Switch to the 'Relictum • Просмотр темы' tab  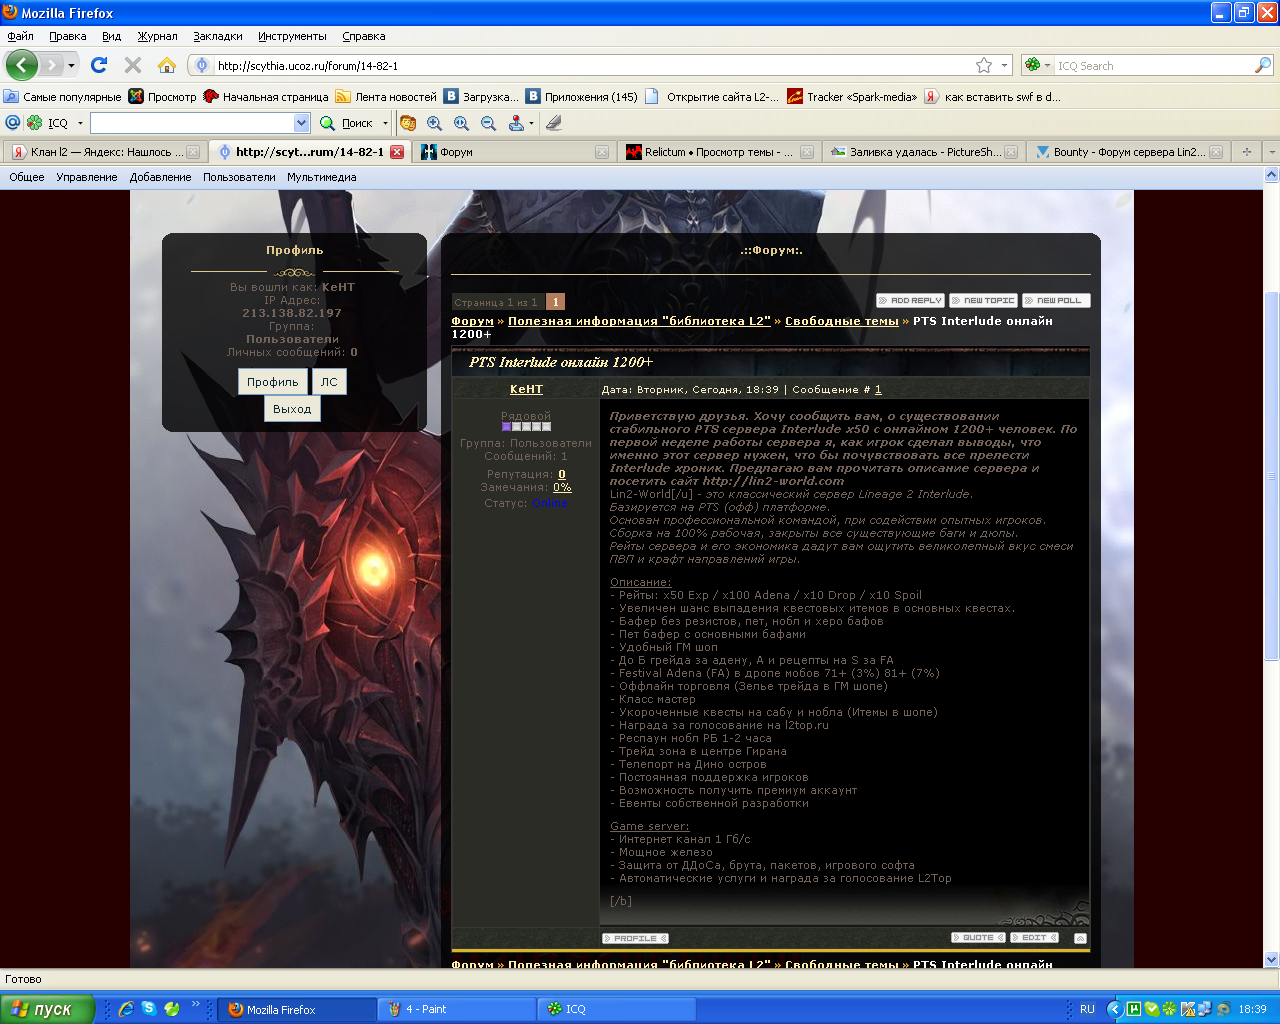718,152
